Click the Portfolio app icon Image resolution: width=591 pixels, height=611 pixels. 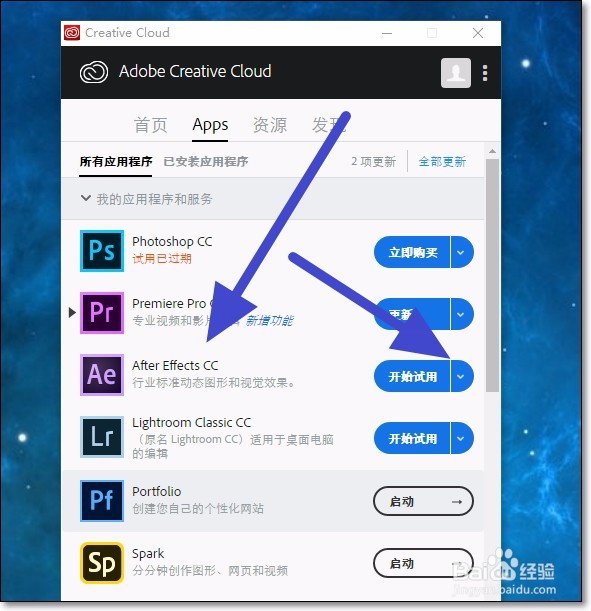coord(102,501)
